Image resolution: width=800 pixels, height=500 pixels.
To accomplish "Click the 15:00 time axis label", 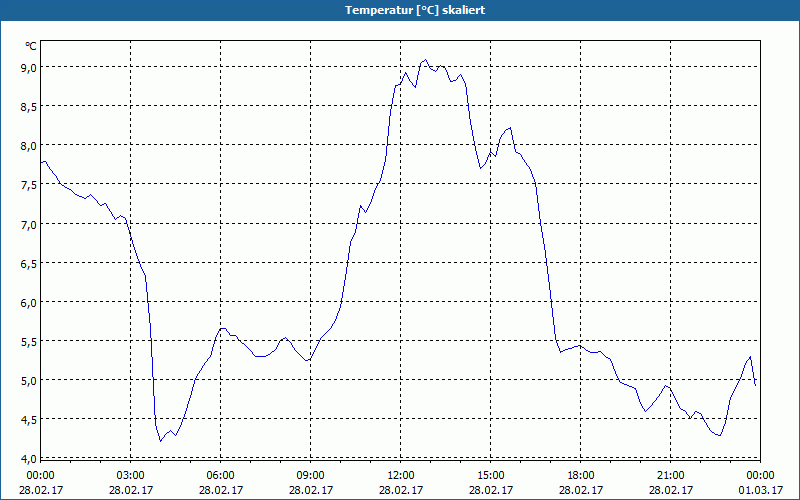I will click(x=491, y=476).
